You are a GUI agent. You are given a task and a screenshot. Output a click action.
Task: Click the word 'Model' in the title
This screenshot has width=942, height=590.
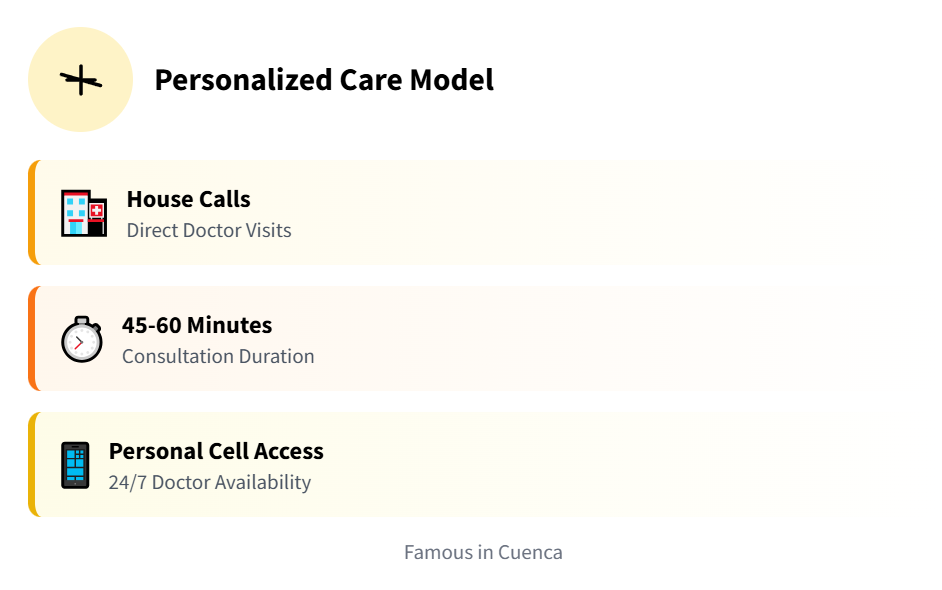tap(452, 80)
